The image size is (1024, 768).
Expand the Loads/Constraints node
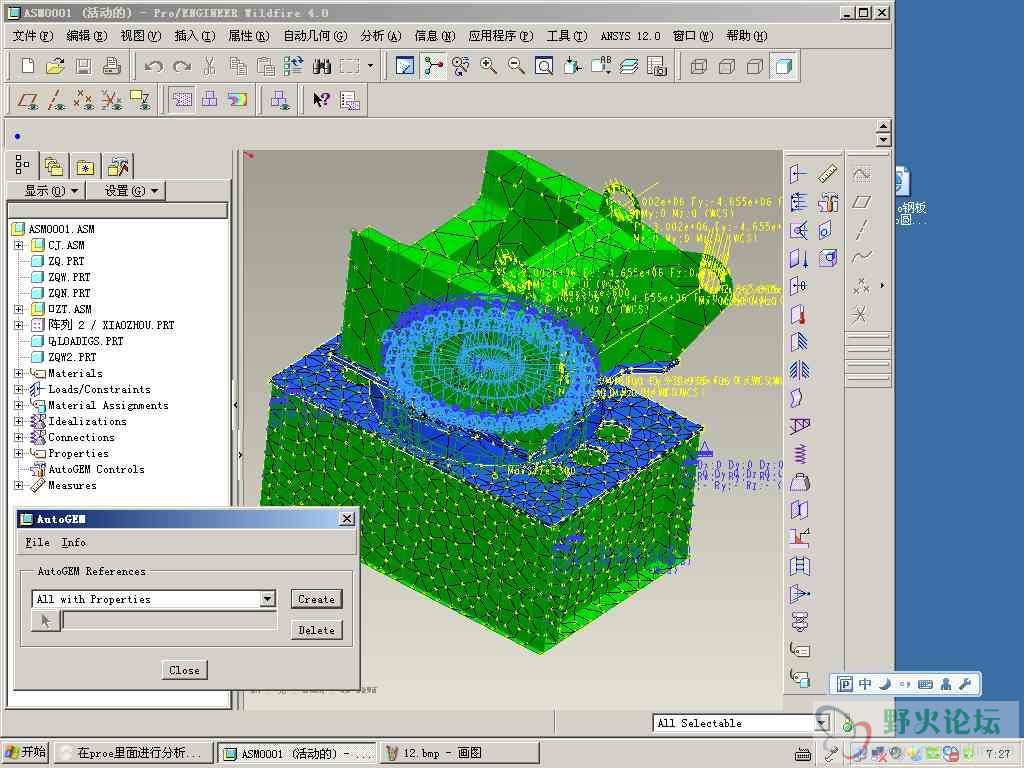pyautogui.click(x=19, y=389)
